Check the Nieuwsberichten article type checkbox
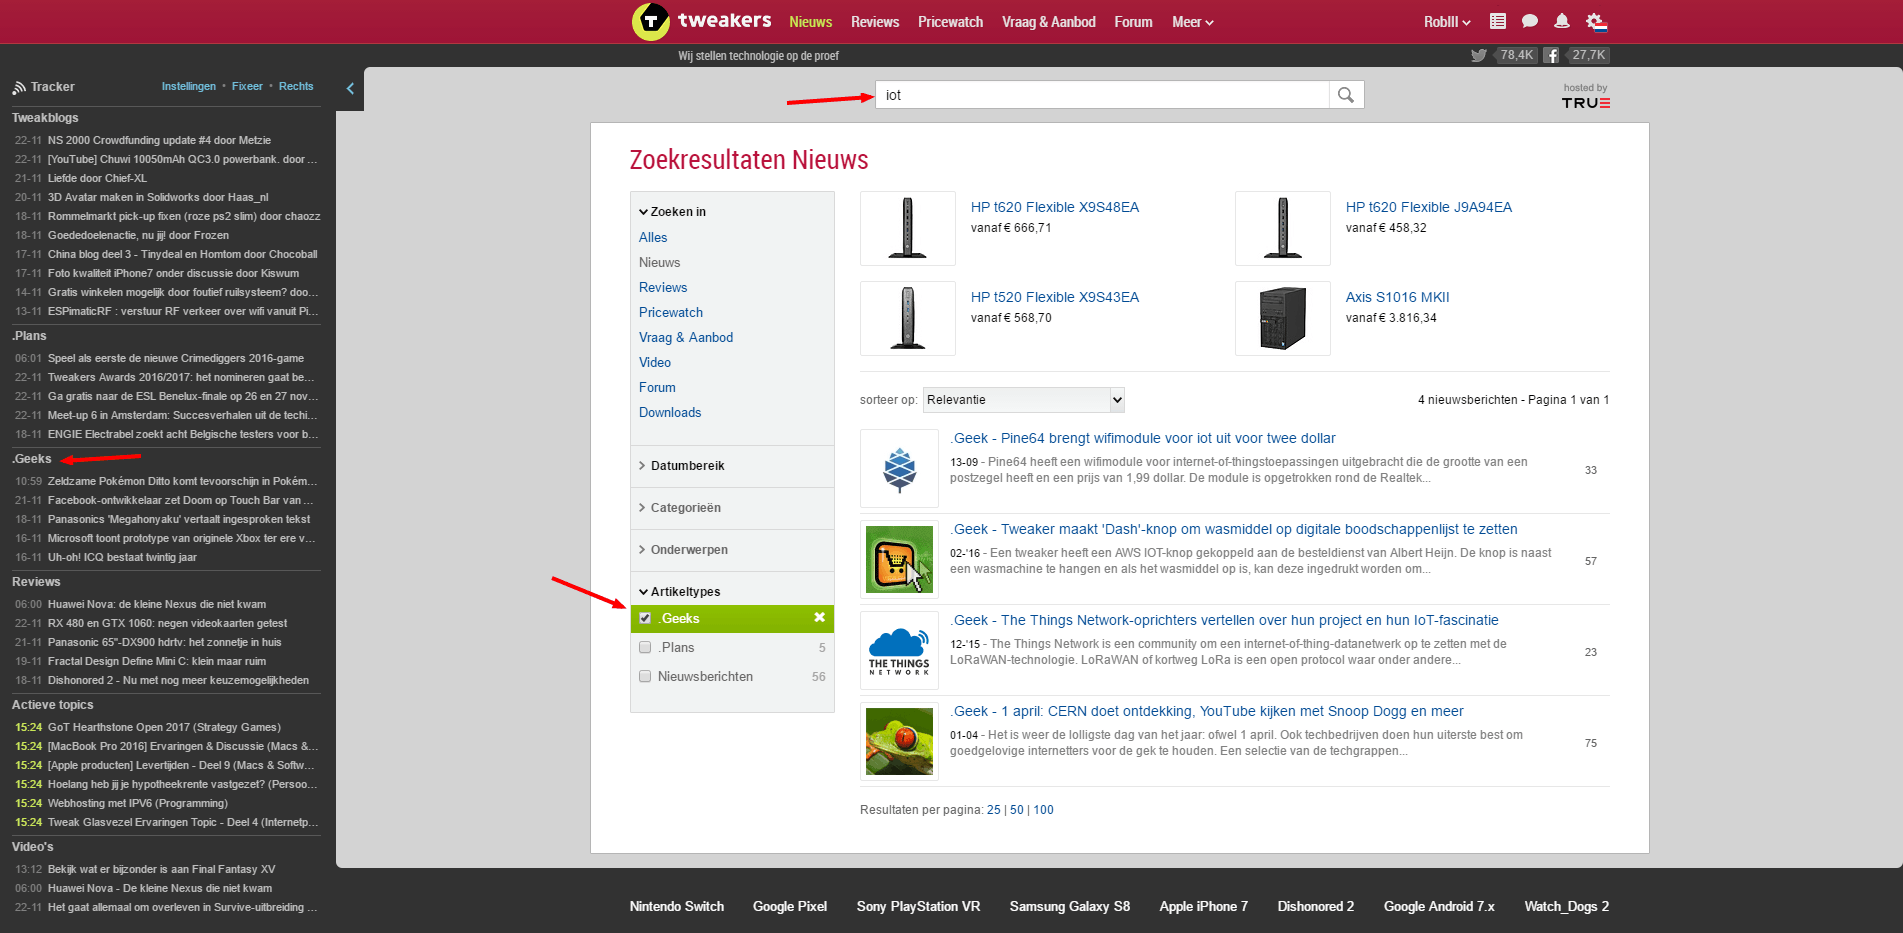 tap(645, 676)
